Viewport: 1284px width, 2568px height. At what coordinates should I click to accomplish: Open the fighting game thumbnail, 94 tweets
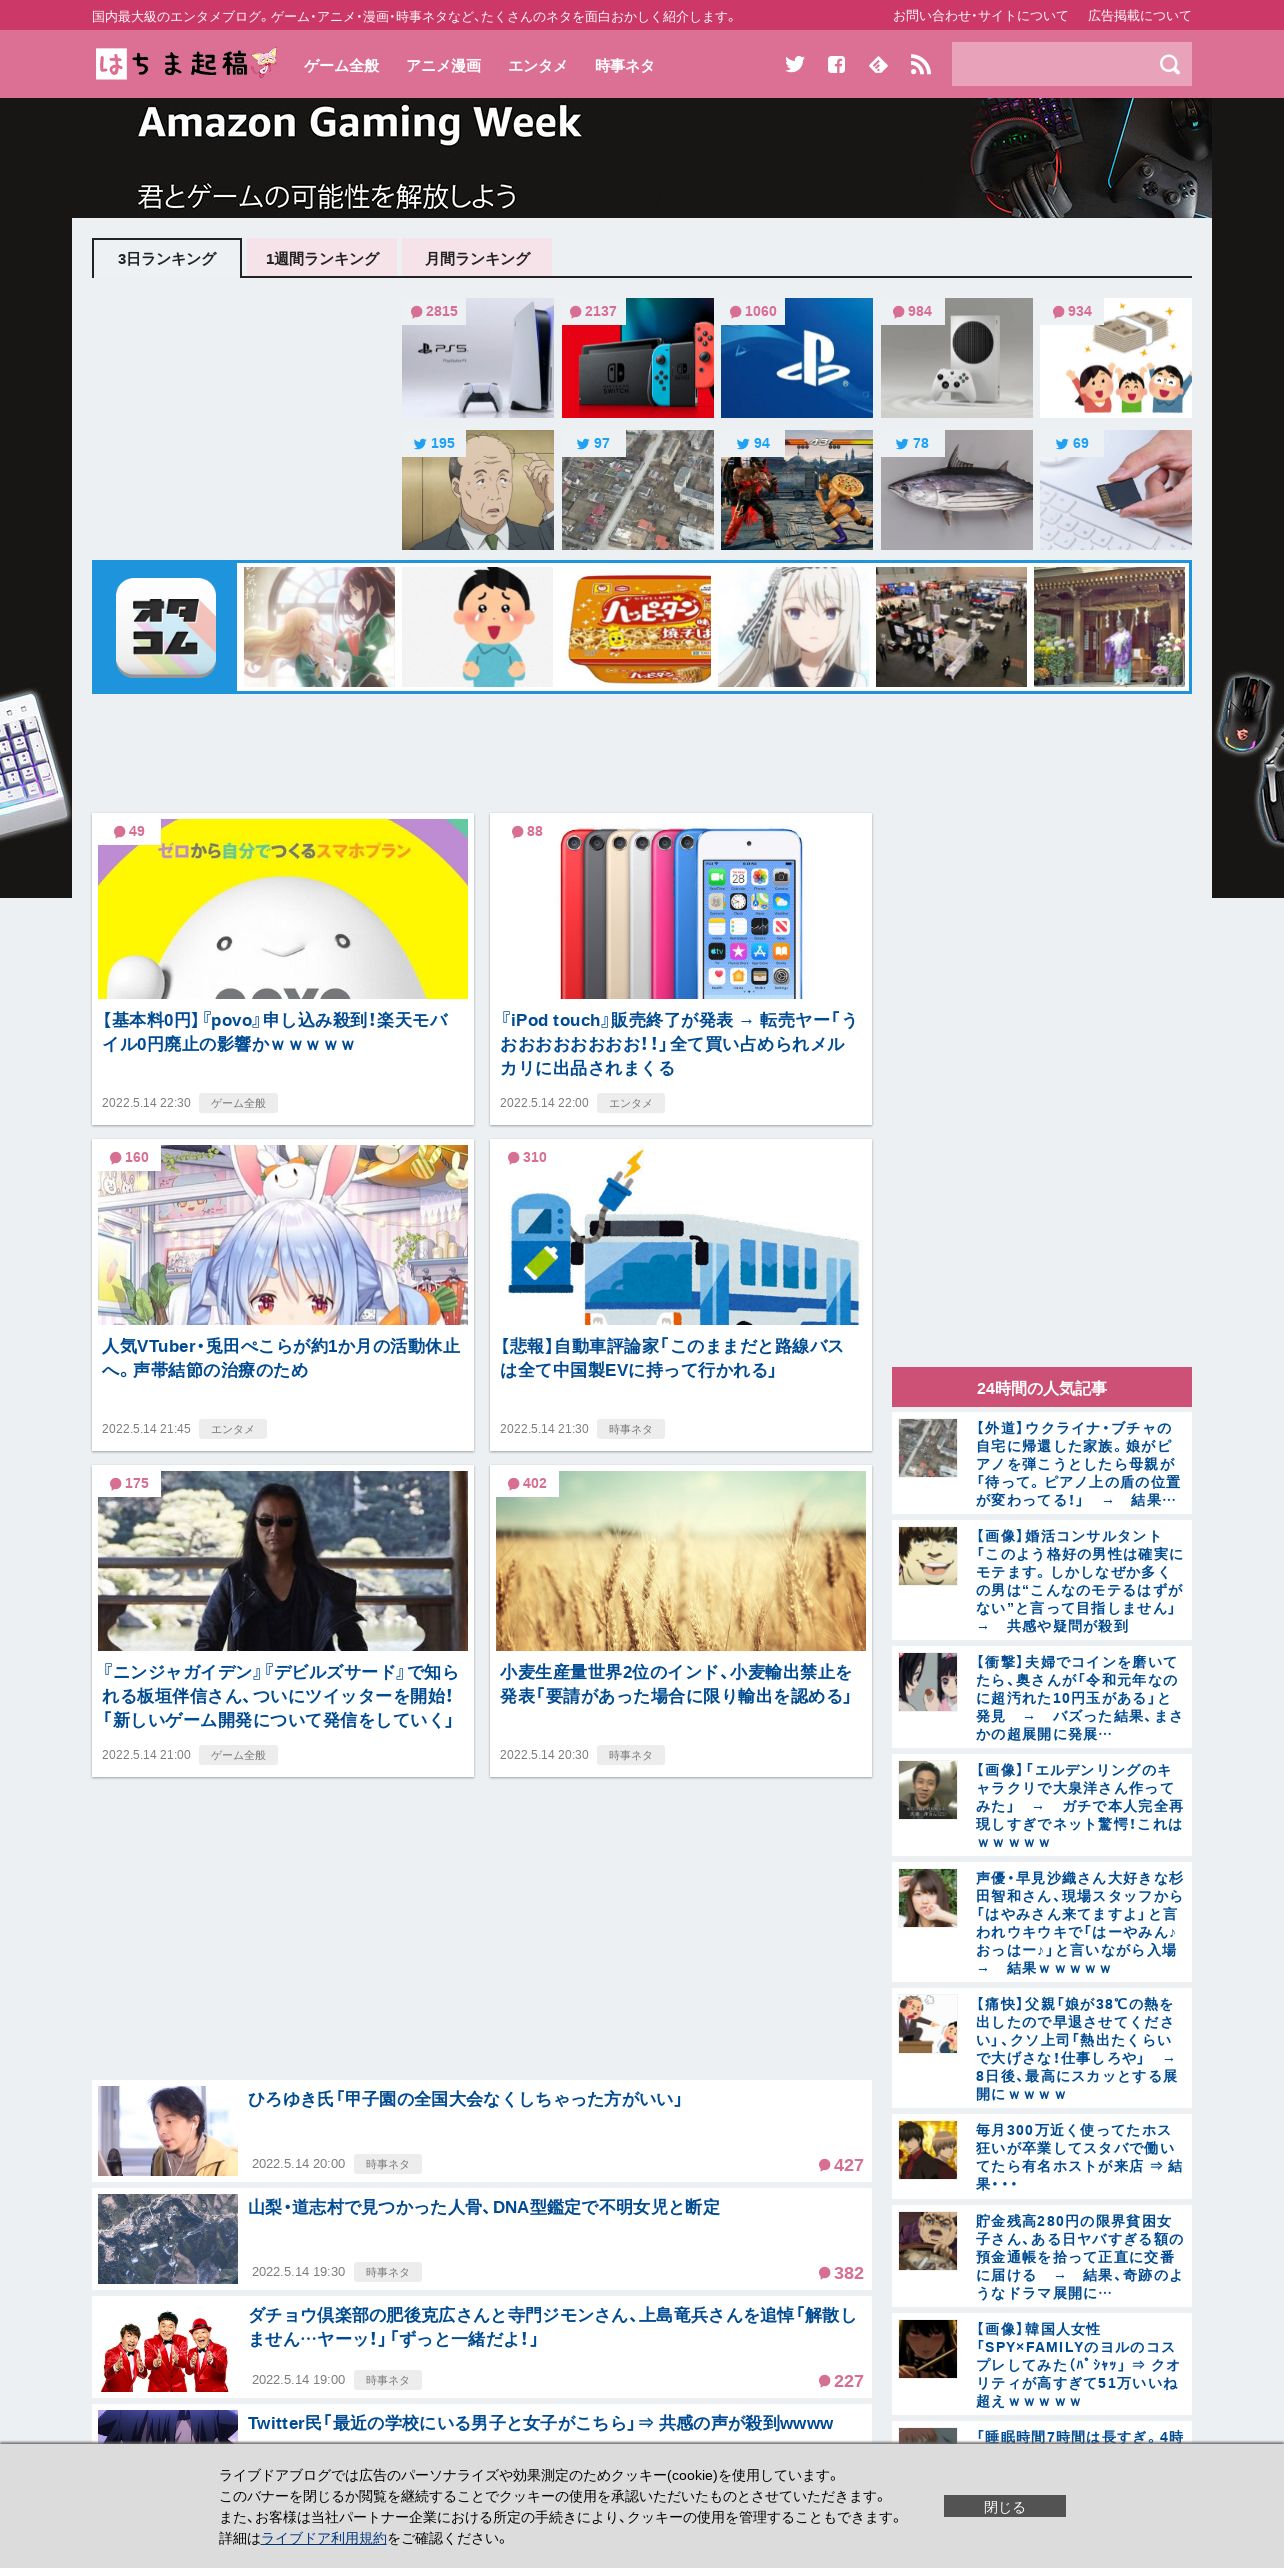[x=797, y=490]
